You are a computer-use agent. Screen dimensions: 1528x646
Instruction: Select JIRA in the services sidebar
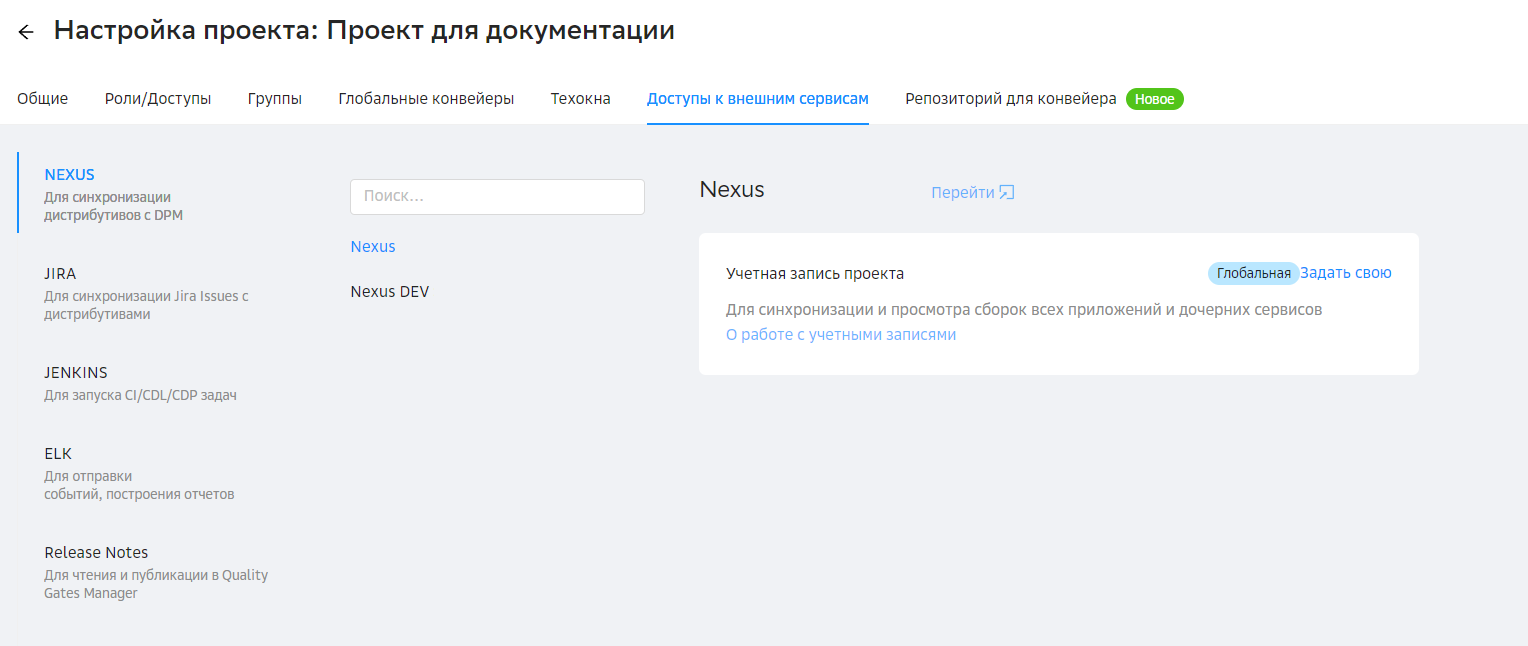pyautogui.click(x=60, y=274)
